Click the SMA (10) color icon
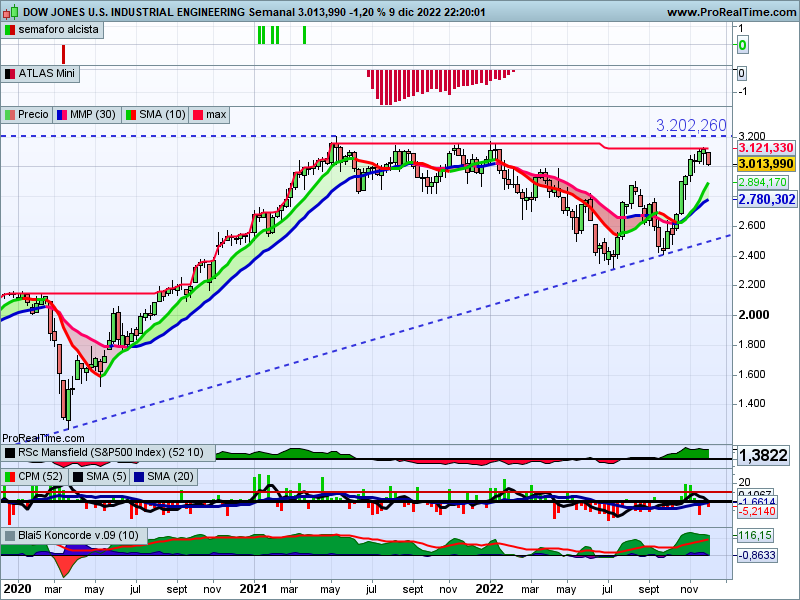800x600 pixels. pos(131,115)
